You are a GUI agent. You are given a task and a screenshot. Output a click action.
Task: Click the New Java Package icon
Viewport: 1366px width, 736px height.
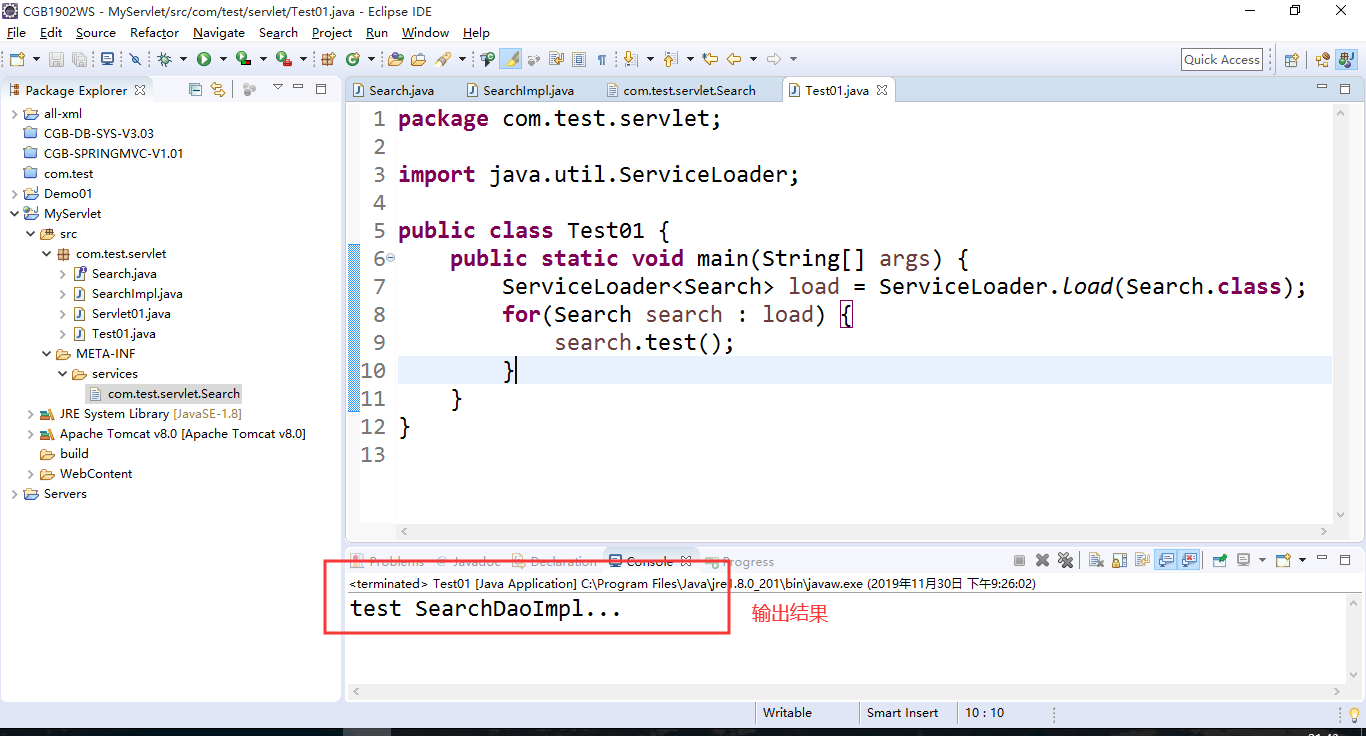[x=328, y=59]
